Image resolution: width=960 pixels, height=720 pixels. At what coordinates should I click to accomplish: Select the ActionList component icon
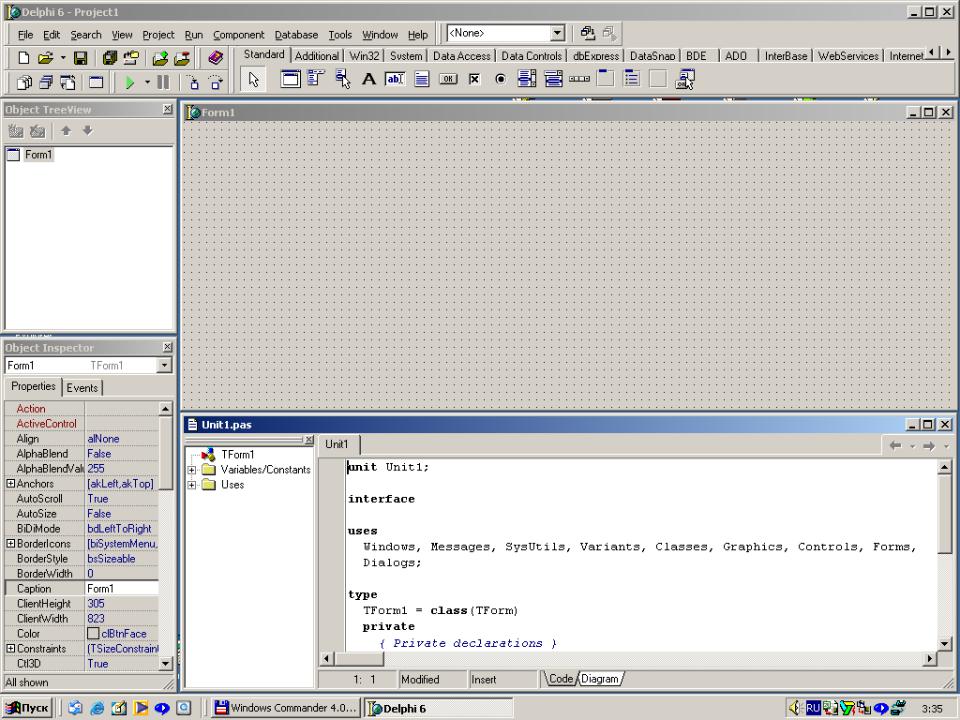[684, 79]
